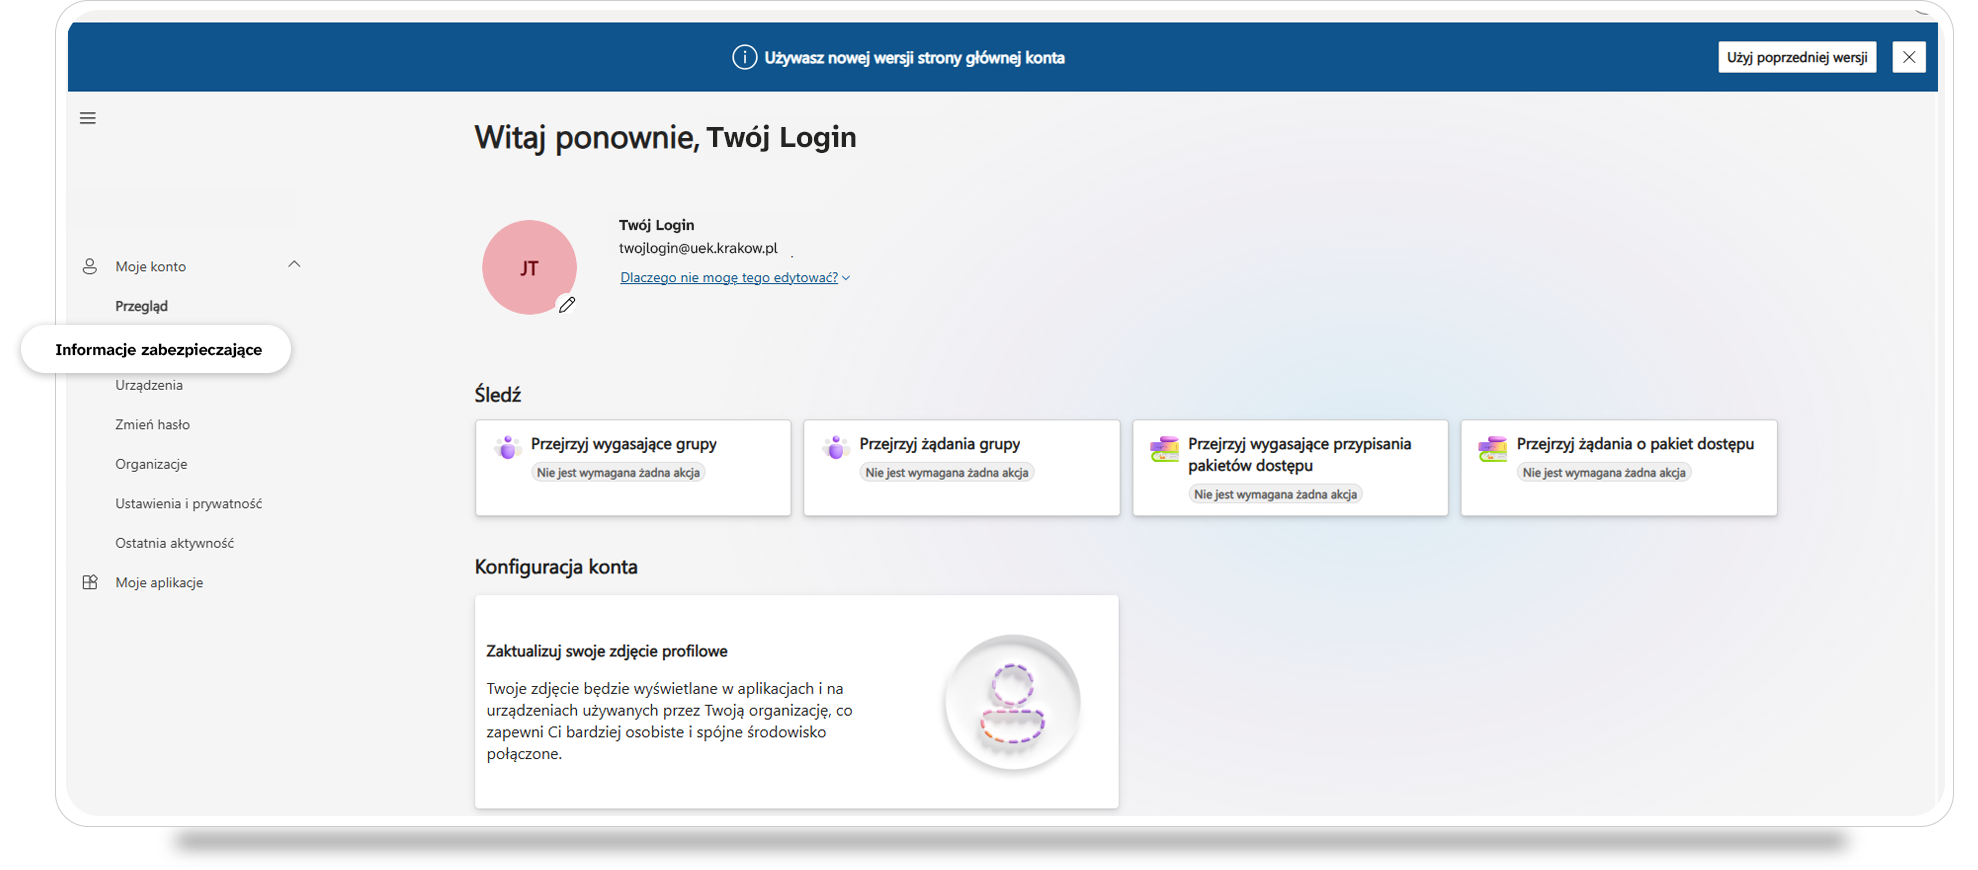Select Organizacje in the sidebar
The width and height of the screenshot is (1978, 870).
(151, 464)
